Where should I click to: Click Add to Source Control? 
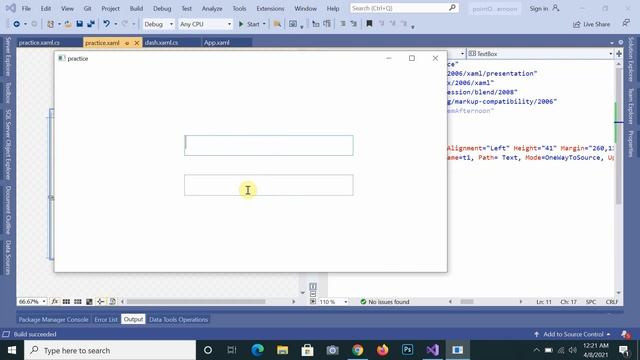click(572, 334)
